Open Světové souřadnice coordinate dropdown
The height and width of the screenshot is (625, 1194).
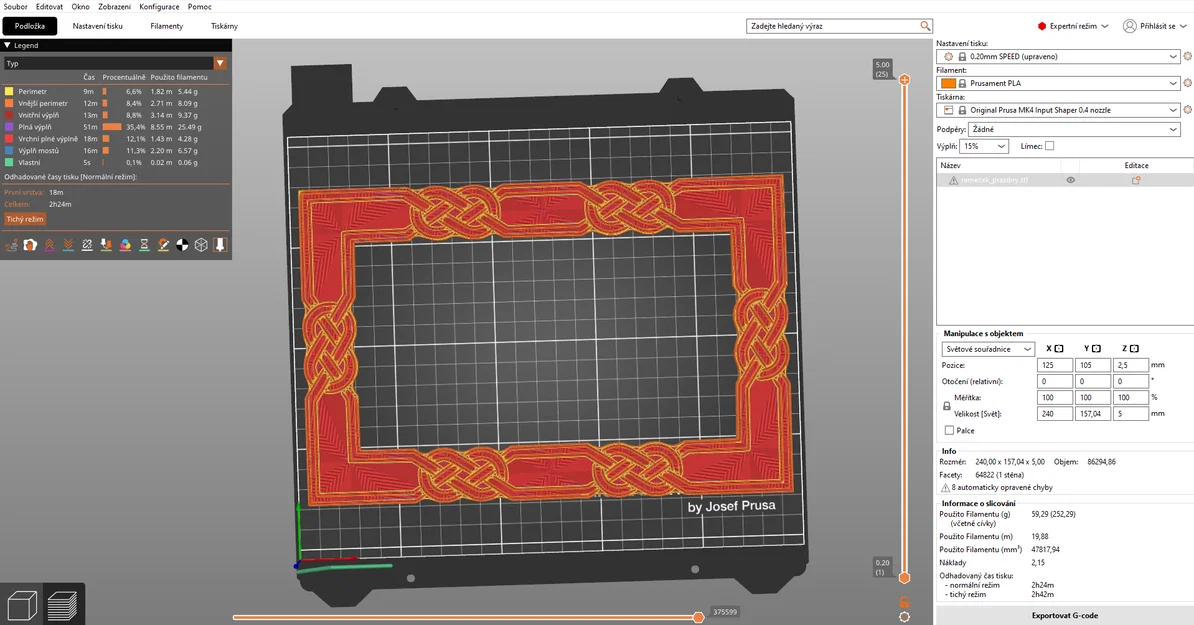(988, 349)
